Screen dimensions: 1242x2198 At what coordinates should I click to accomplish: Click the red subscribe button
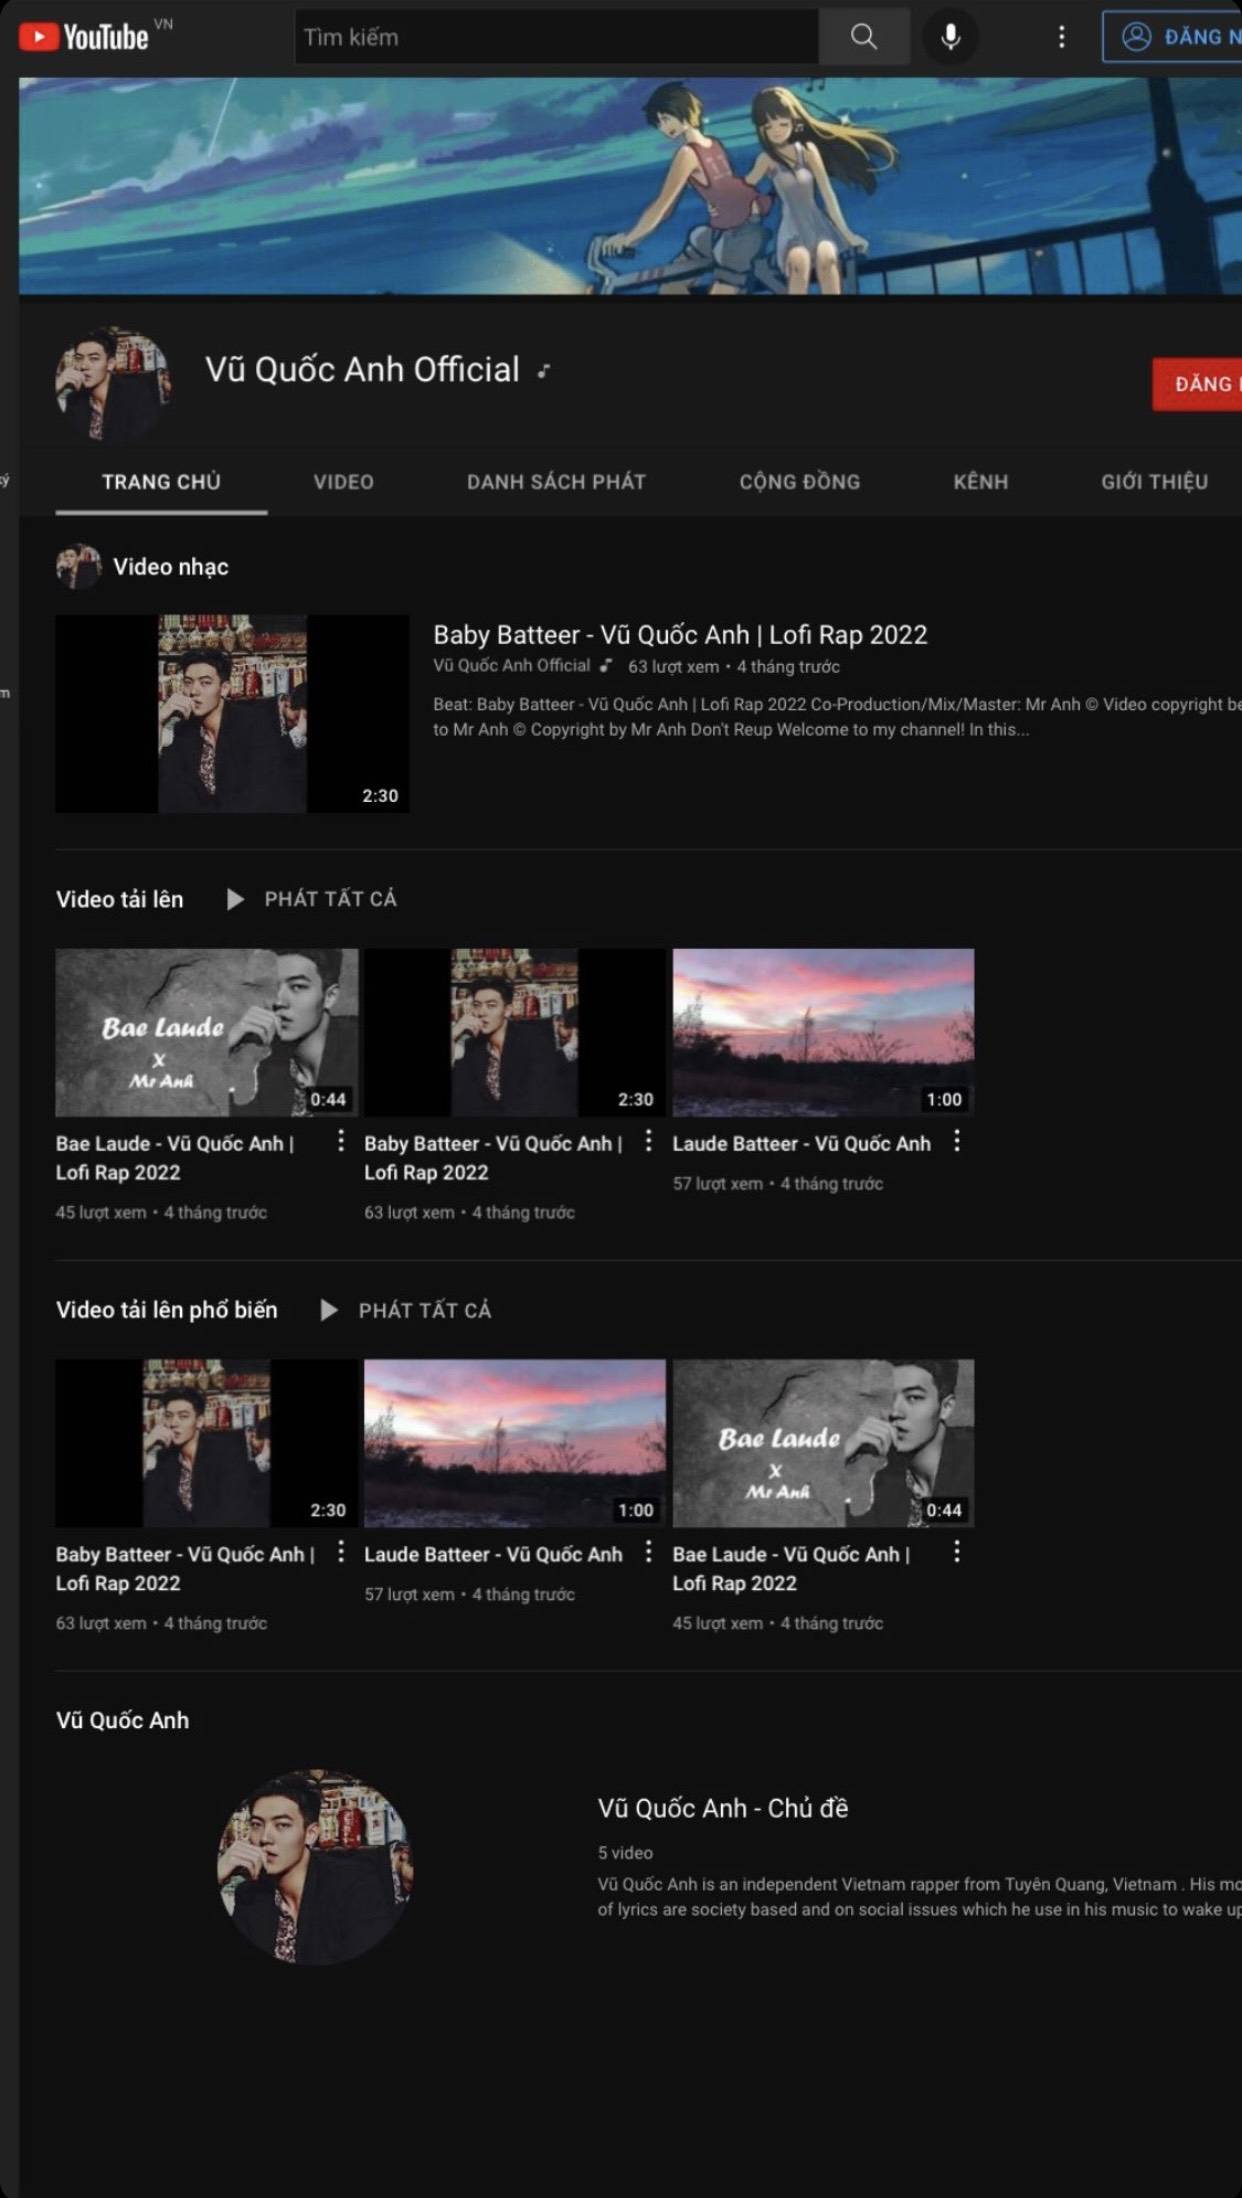[x=1198, y=384]
